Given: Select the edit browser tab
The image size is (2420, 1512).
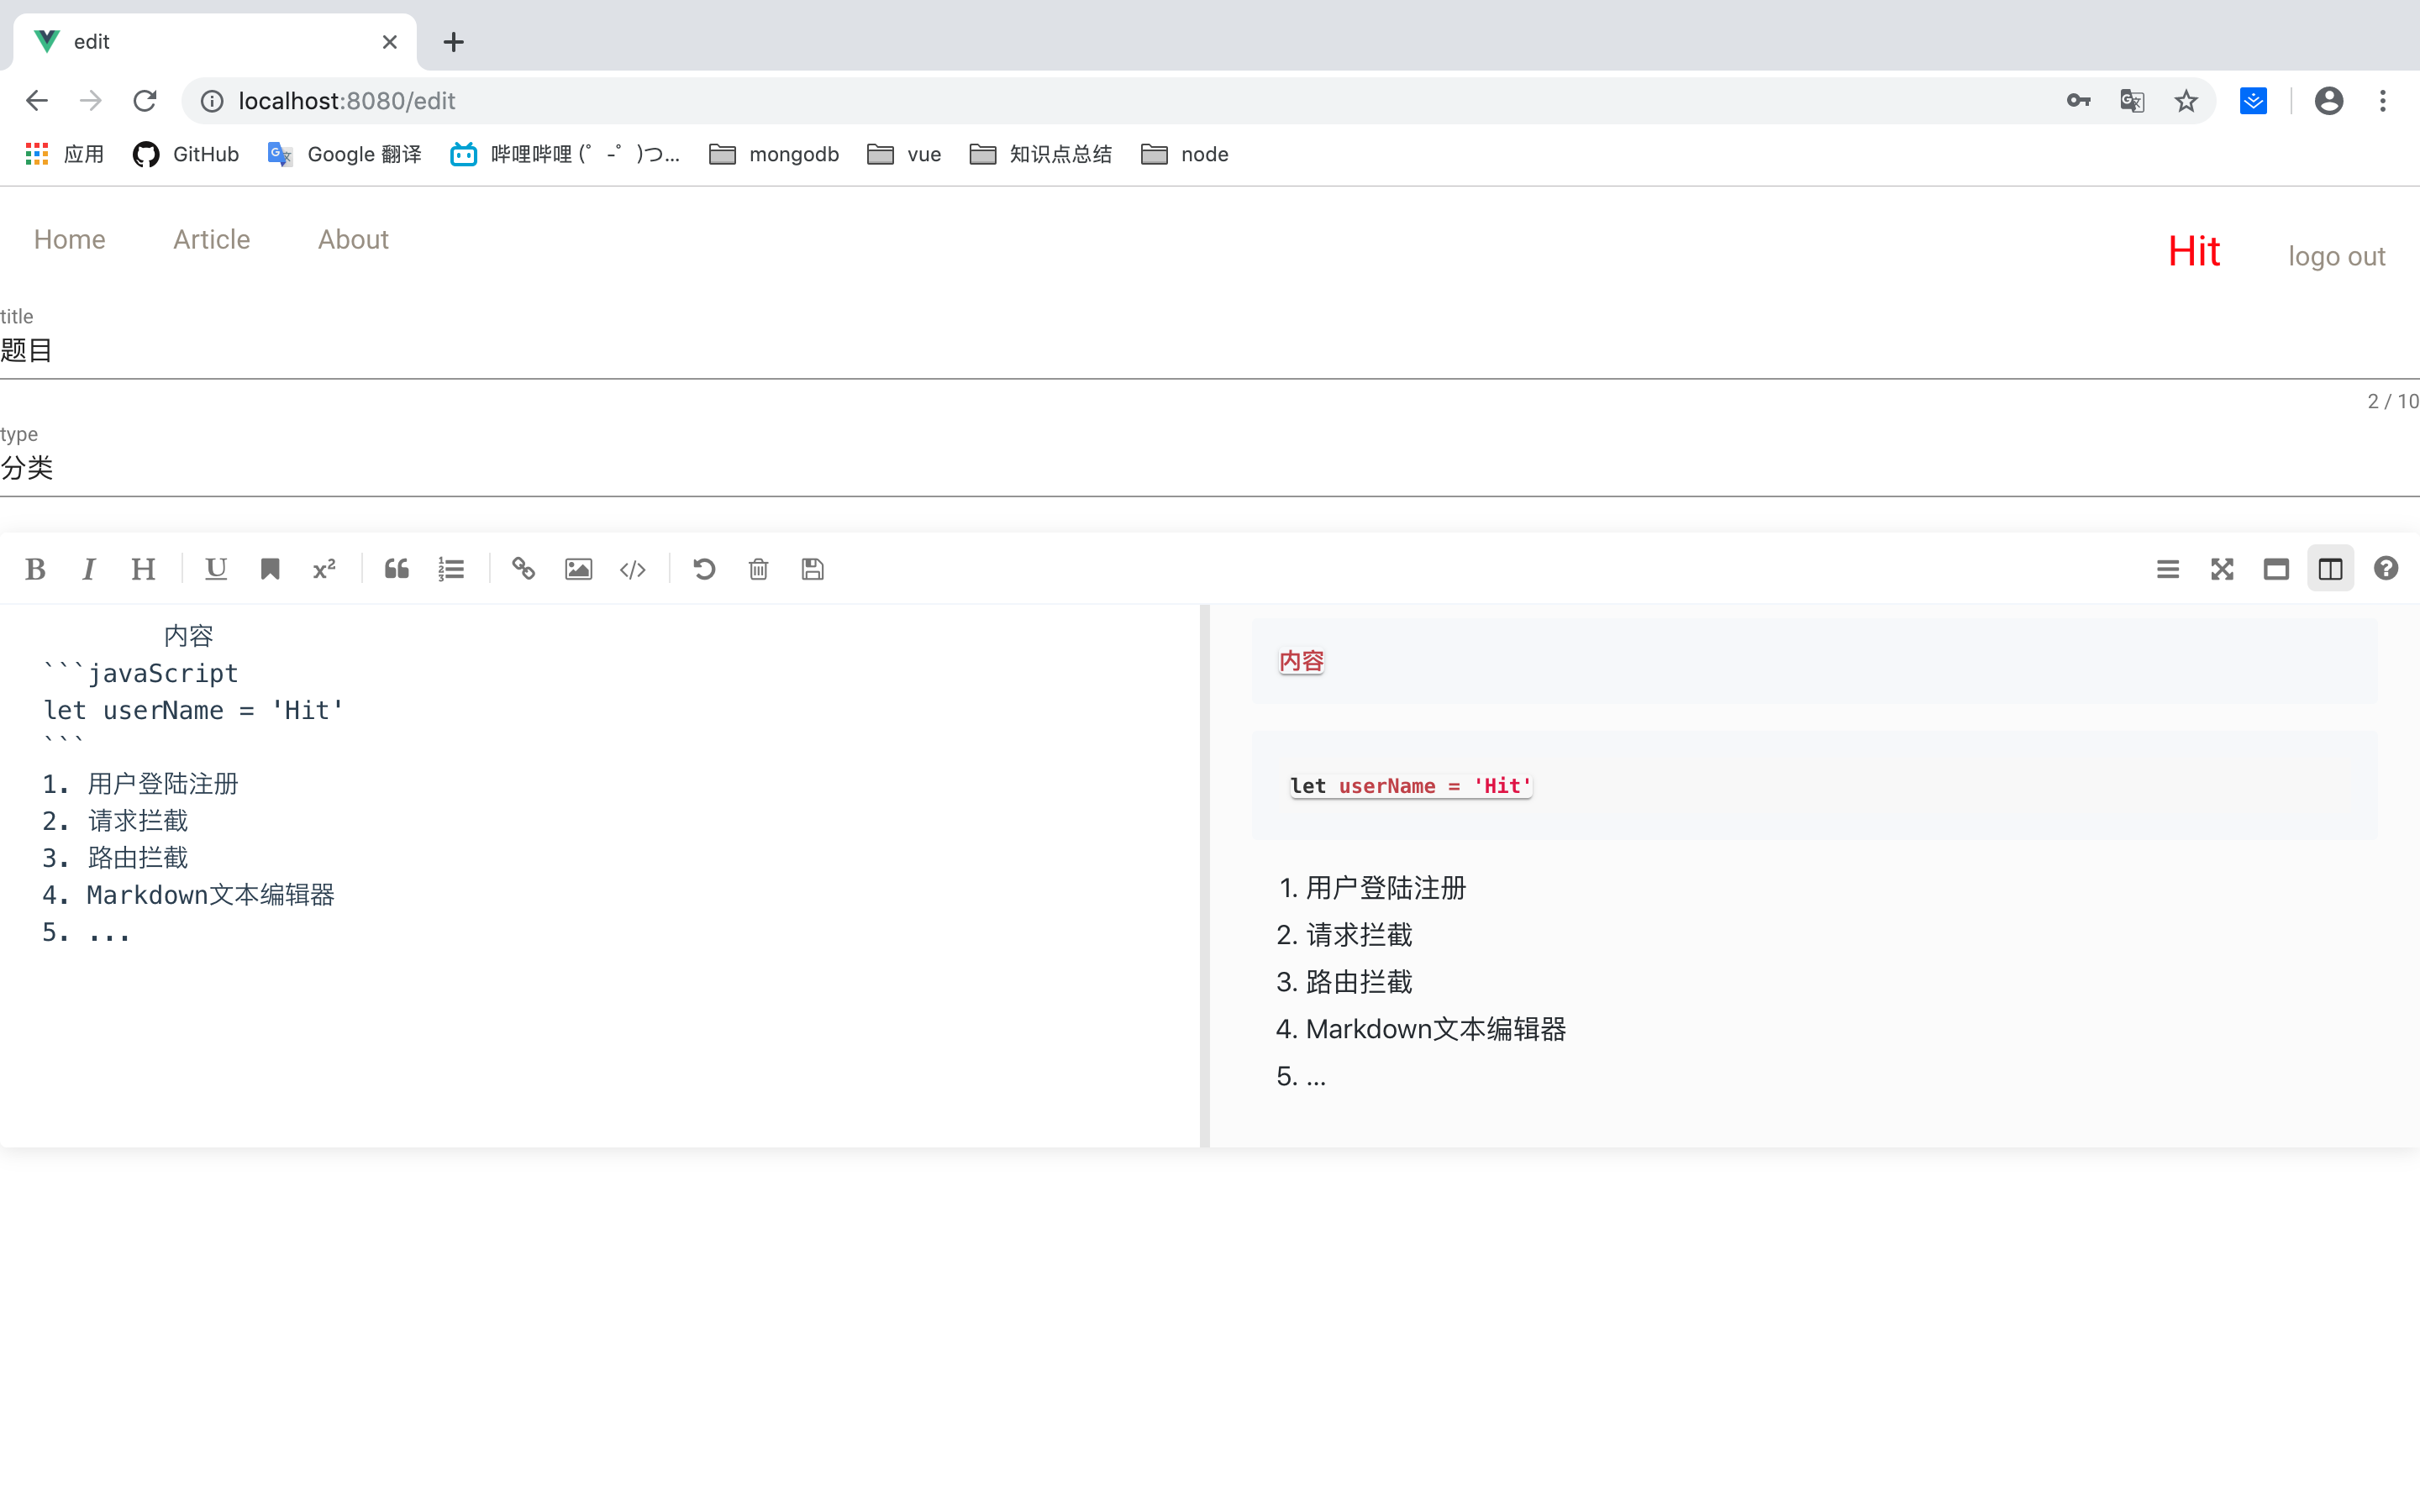Looking at the screenshot, I should coord(215,42).
